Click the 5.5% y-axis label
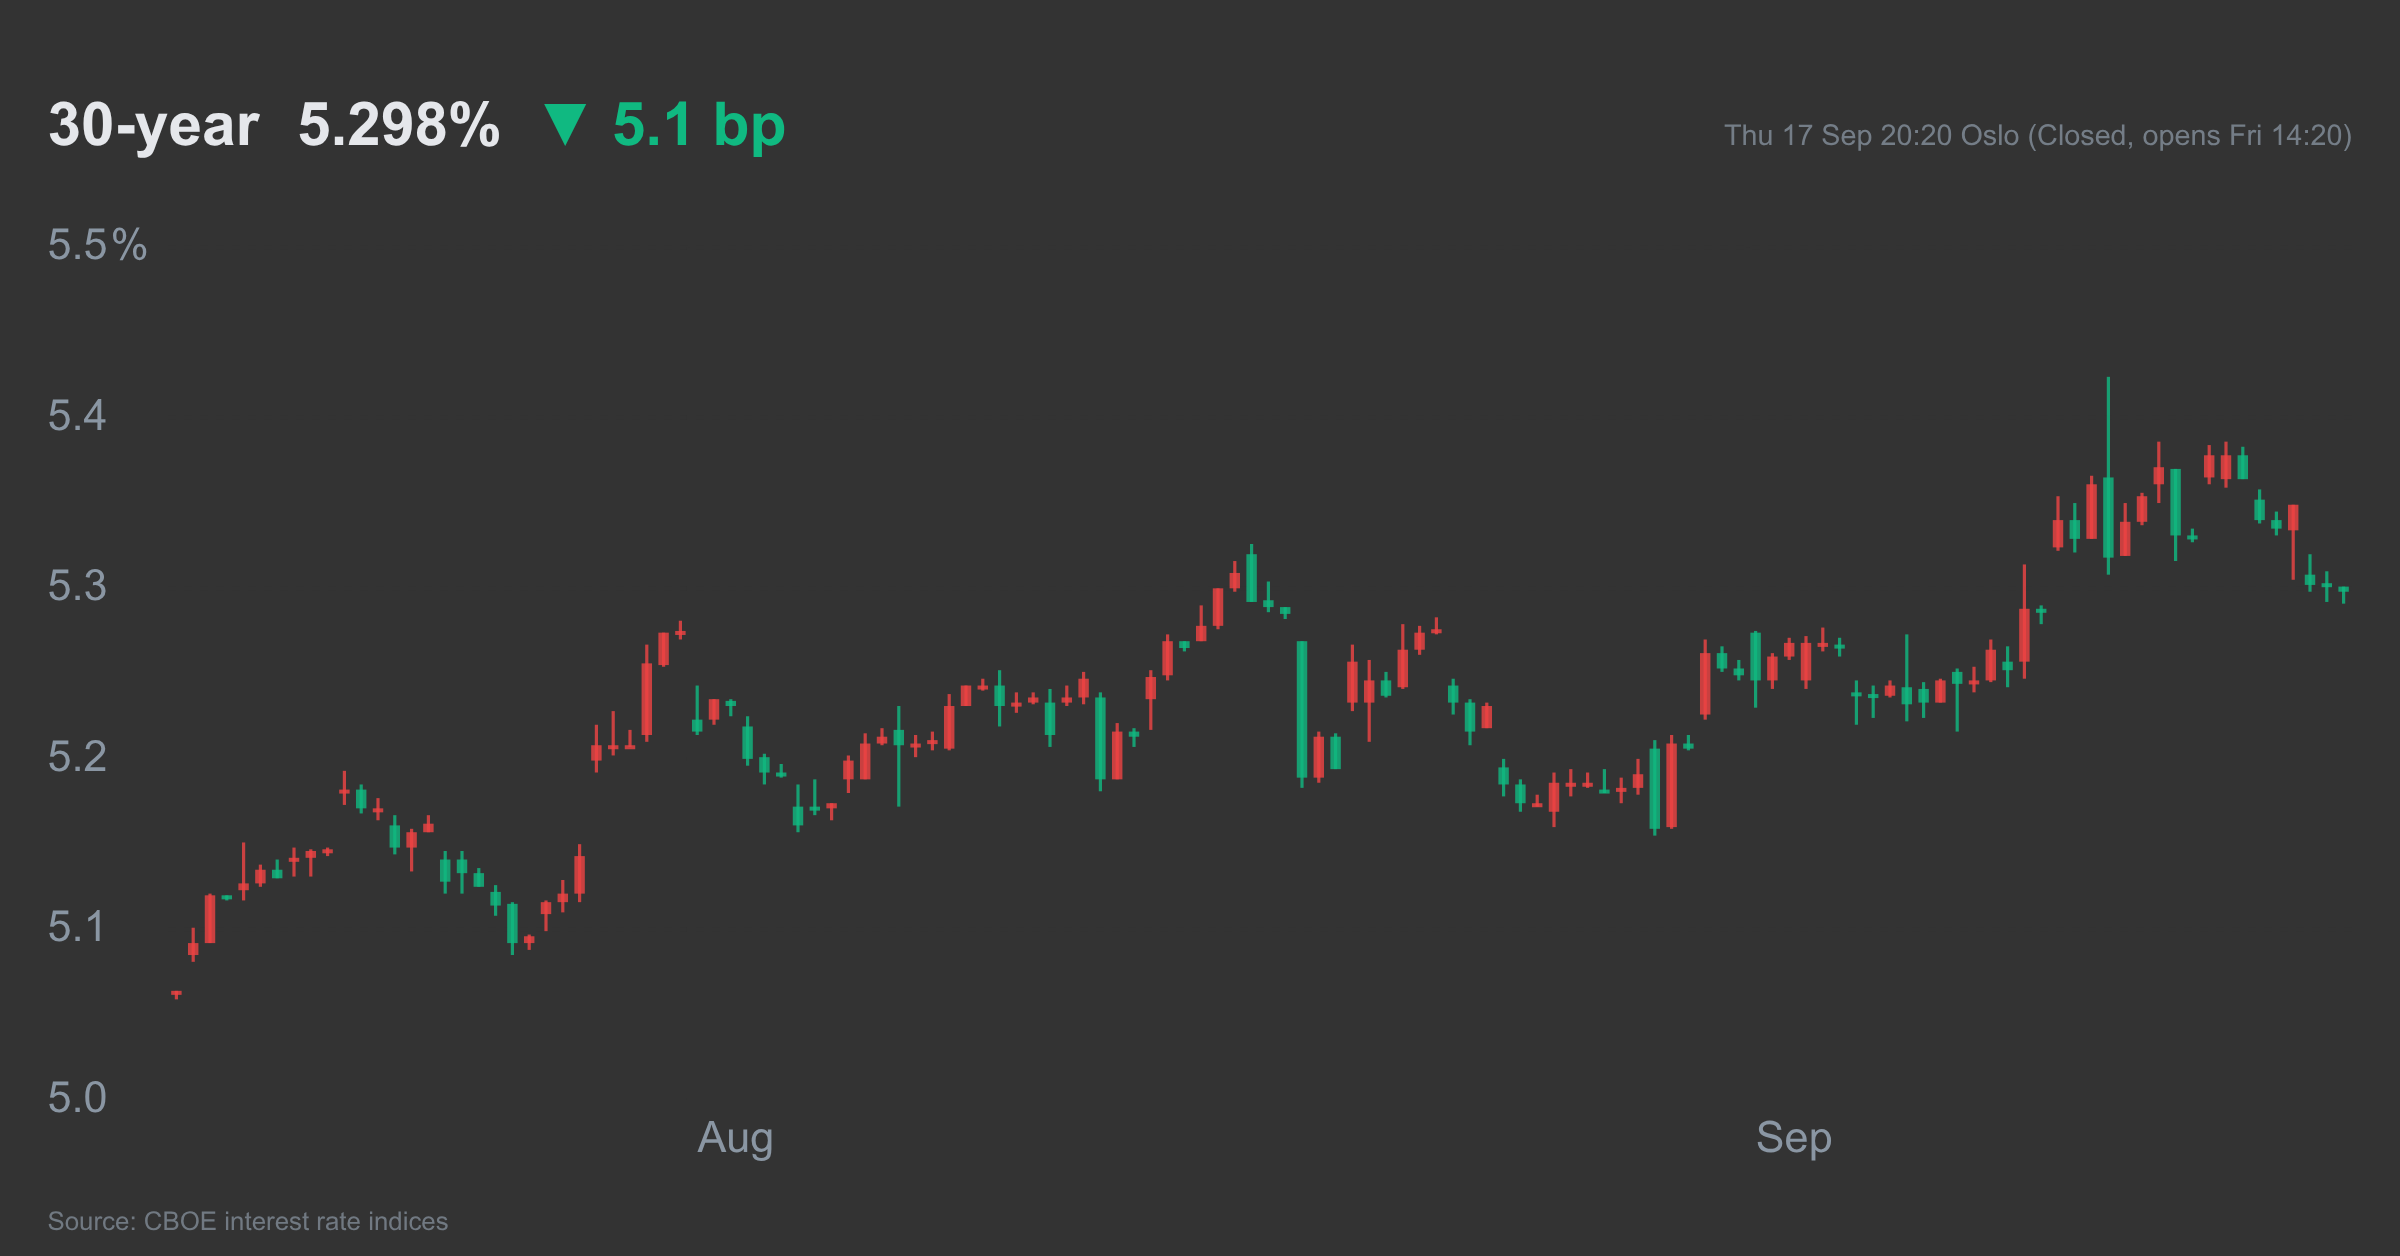The width and height of the screenshot is (2400, 1256). click(x=97, y=245)
